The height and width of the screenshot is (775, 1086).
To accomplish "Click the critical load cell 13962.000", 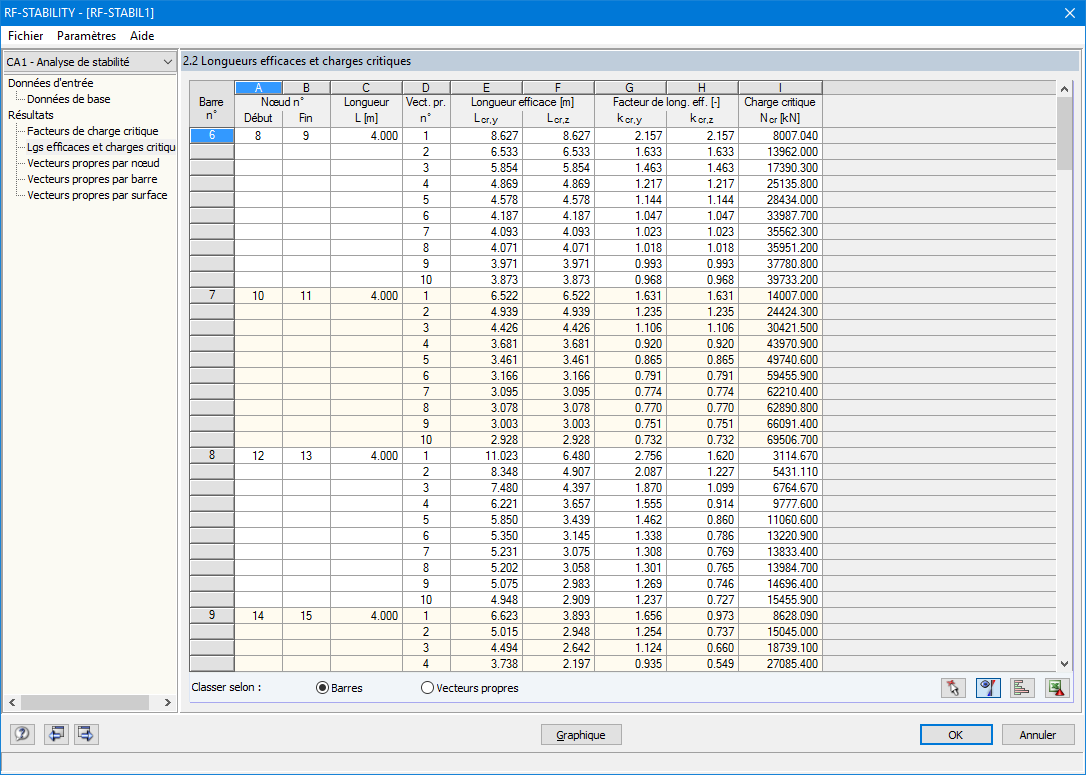I will tap(780, 152).
